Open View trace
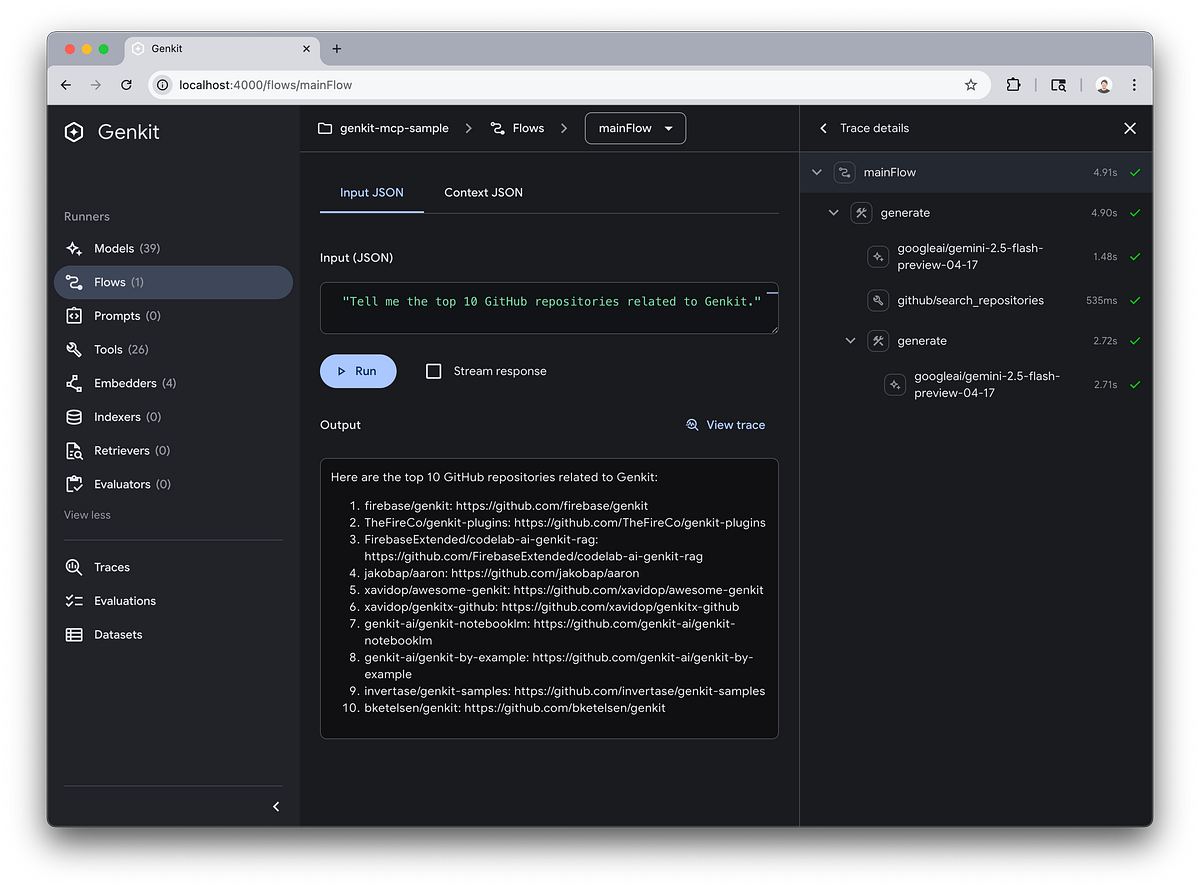The width and height of the screenshot is (1200, 889). [726, 424]
